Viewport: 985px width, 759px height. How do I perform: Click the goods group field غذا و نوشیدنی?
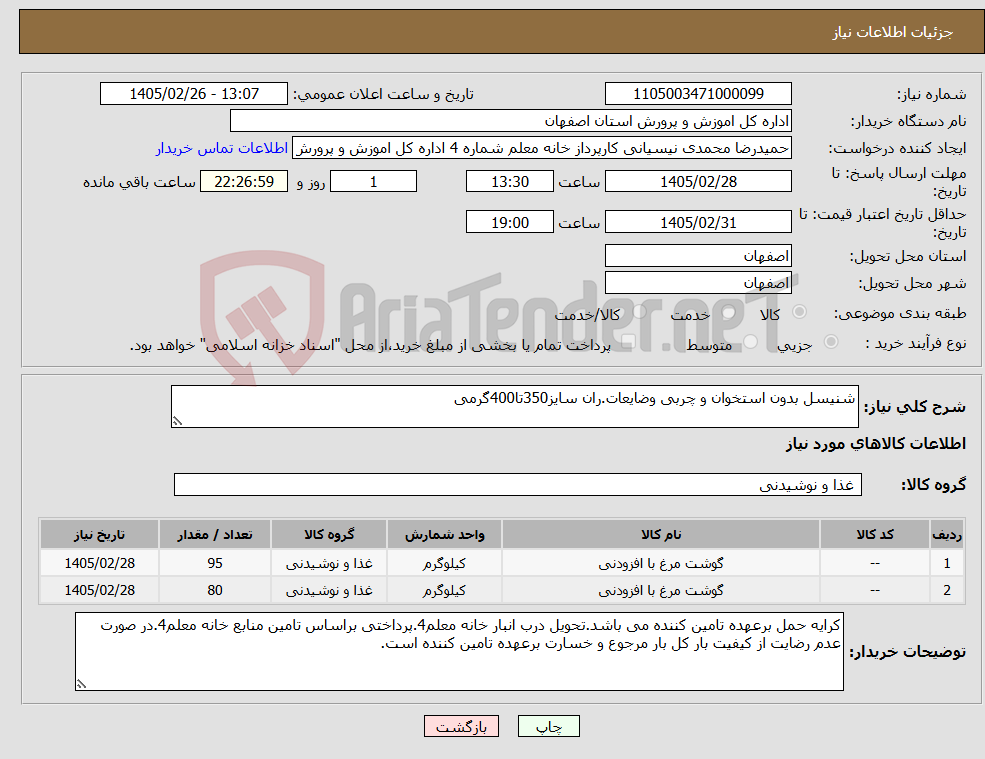tap(518, 484)
